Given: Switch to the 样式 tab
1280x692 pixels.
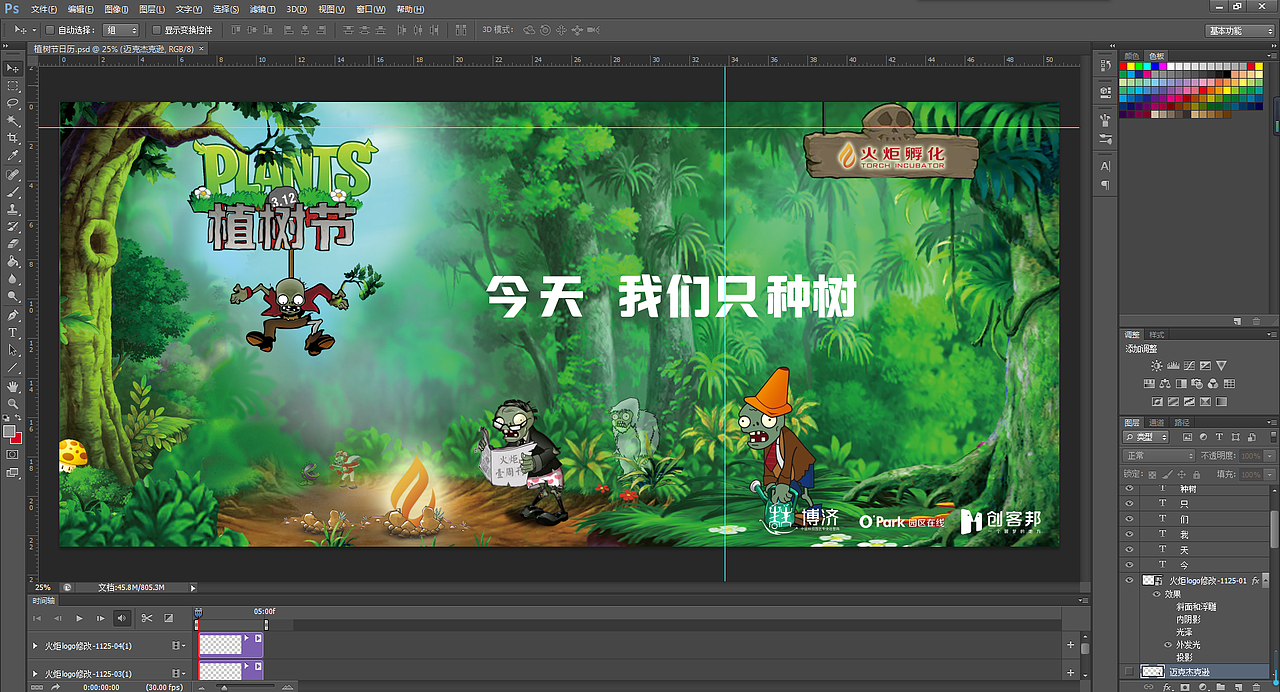Looking at the screenshot, I should pos(1158,334).
